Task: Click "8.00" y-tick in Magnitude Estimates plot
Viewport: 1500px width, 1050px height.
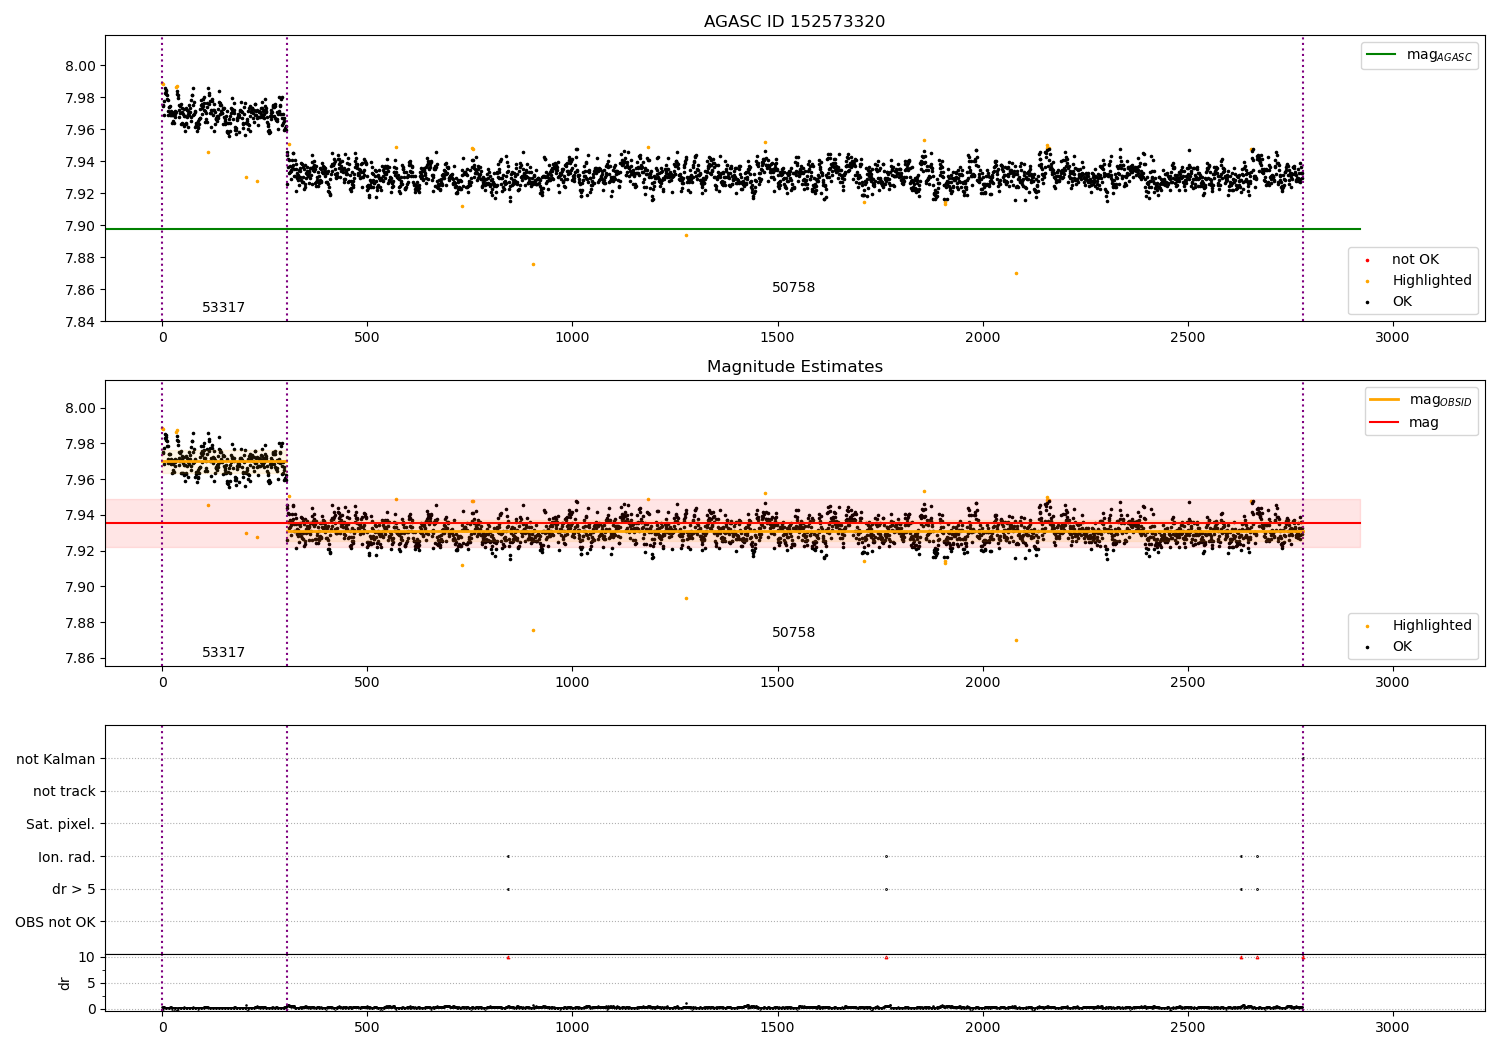Action: [81, 408]
